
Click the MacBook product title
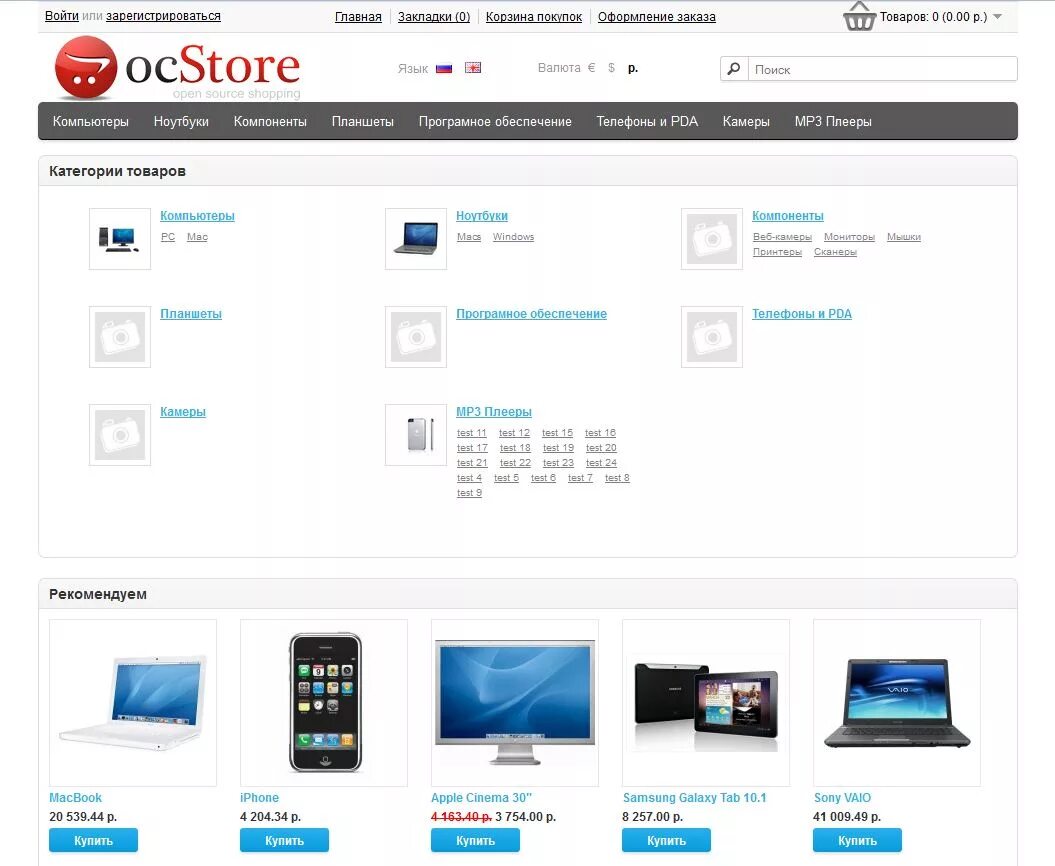tap(75, 797)
